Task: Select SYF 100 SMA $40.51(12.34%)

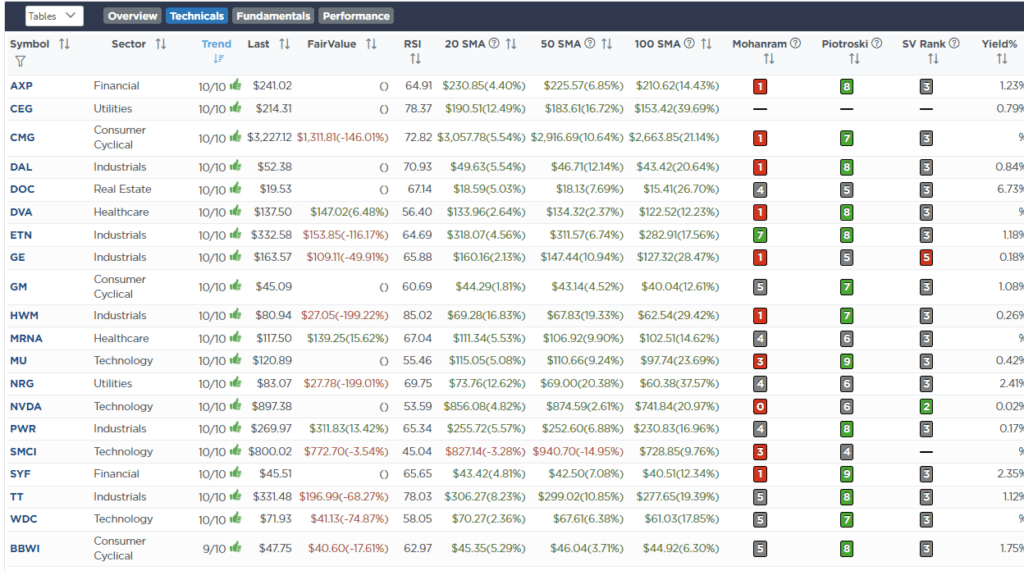Action: tap(680, 474)
